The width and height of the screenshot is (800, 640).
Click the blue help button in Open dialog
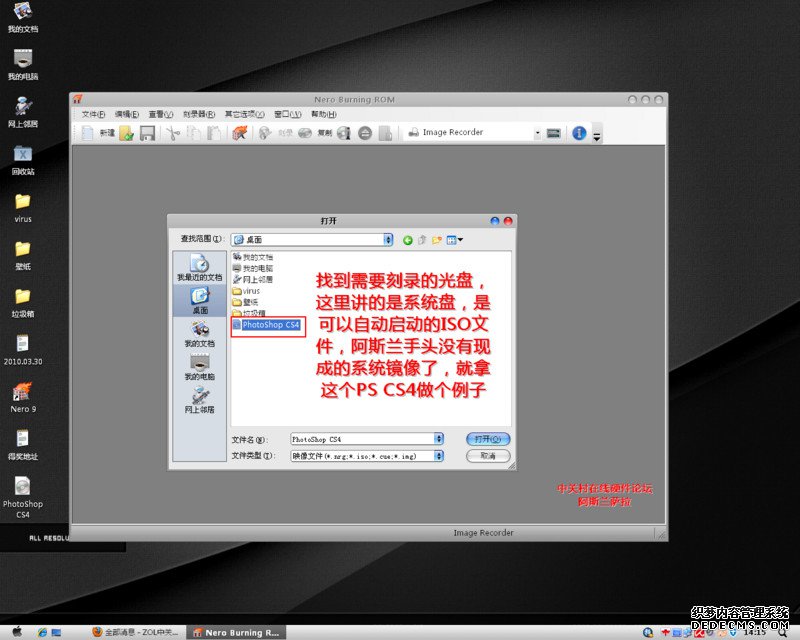pos(494,221)
